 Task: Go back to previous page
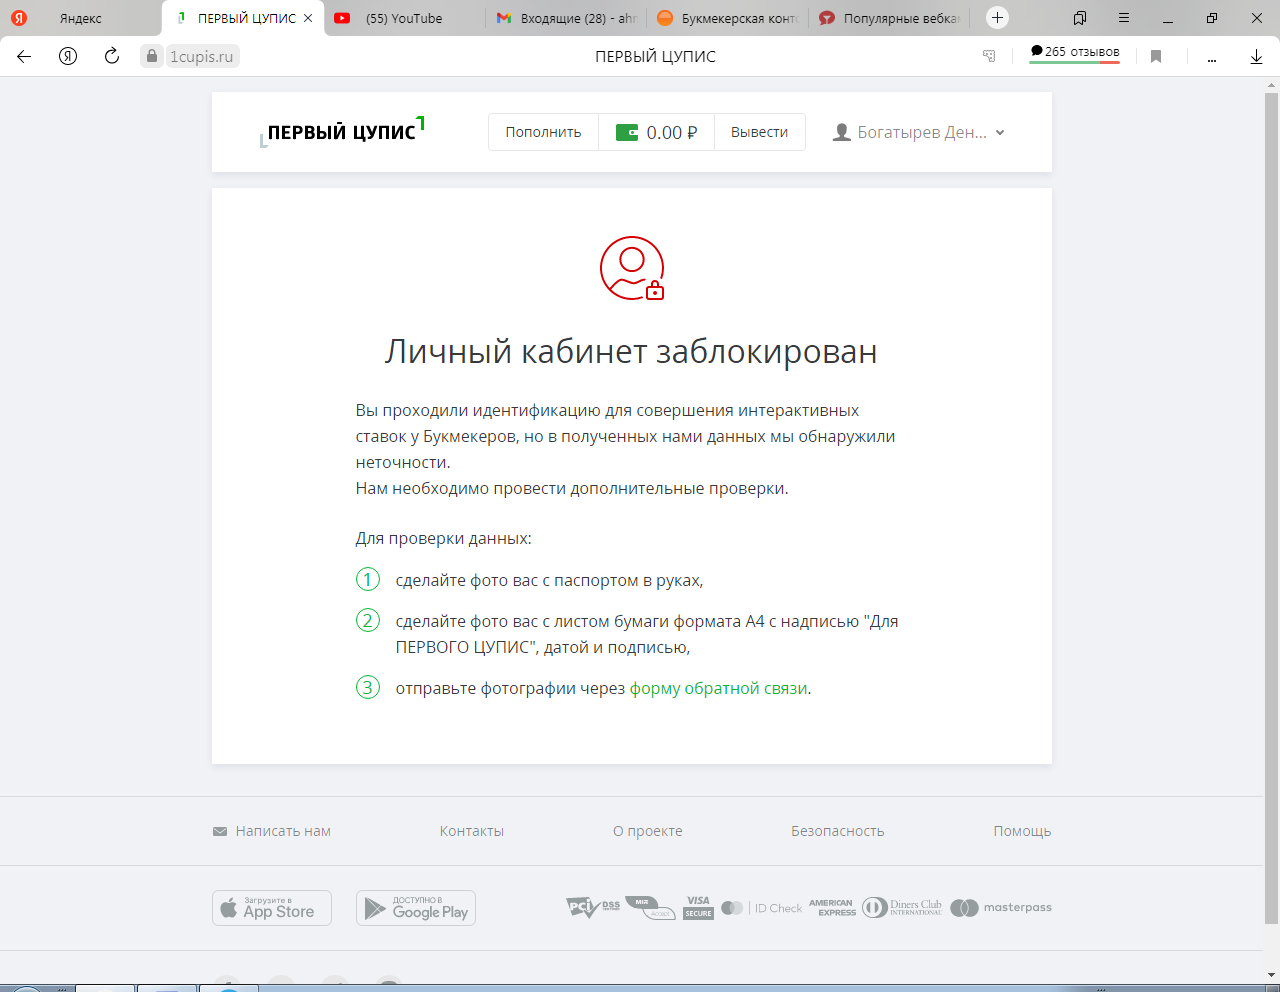24,56
